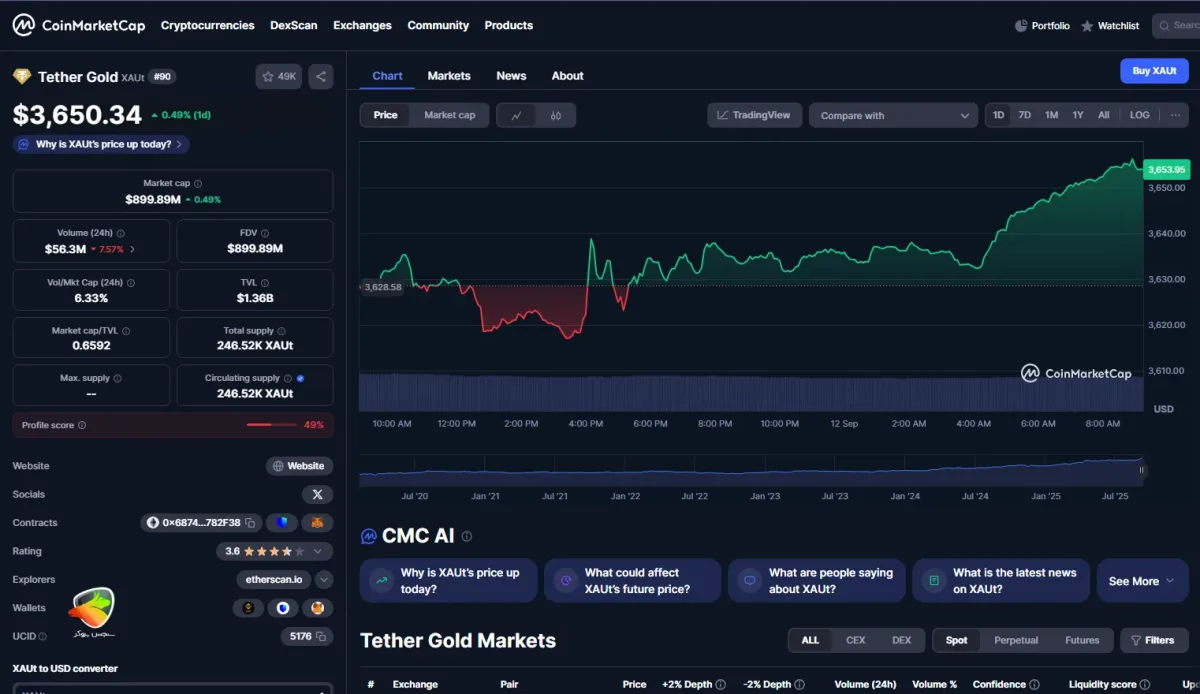Open Exchanges from top navigation
The width and height of the screenshot is (1200, 694).
click(362, 25)
